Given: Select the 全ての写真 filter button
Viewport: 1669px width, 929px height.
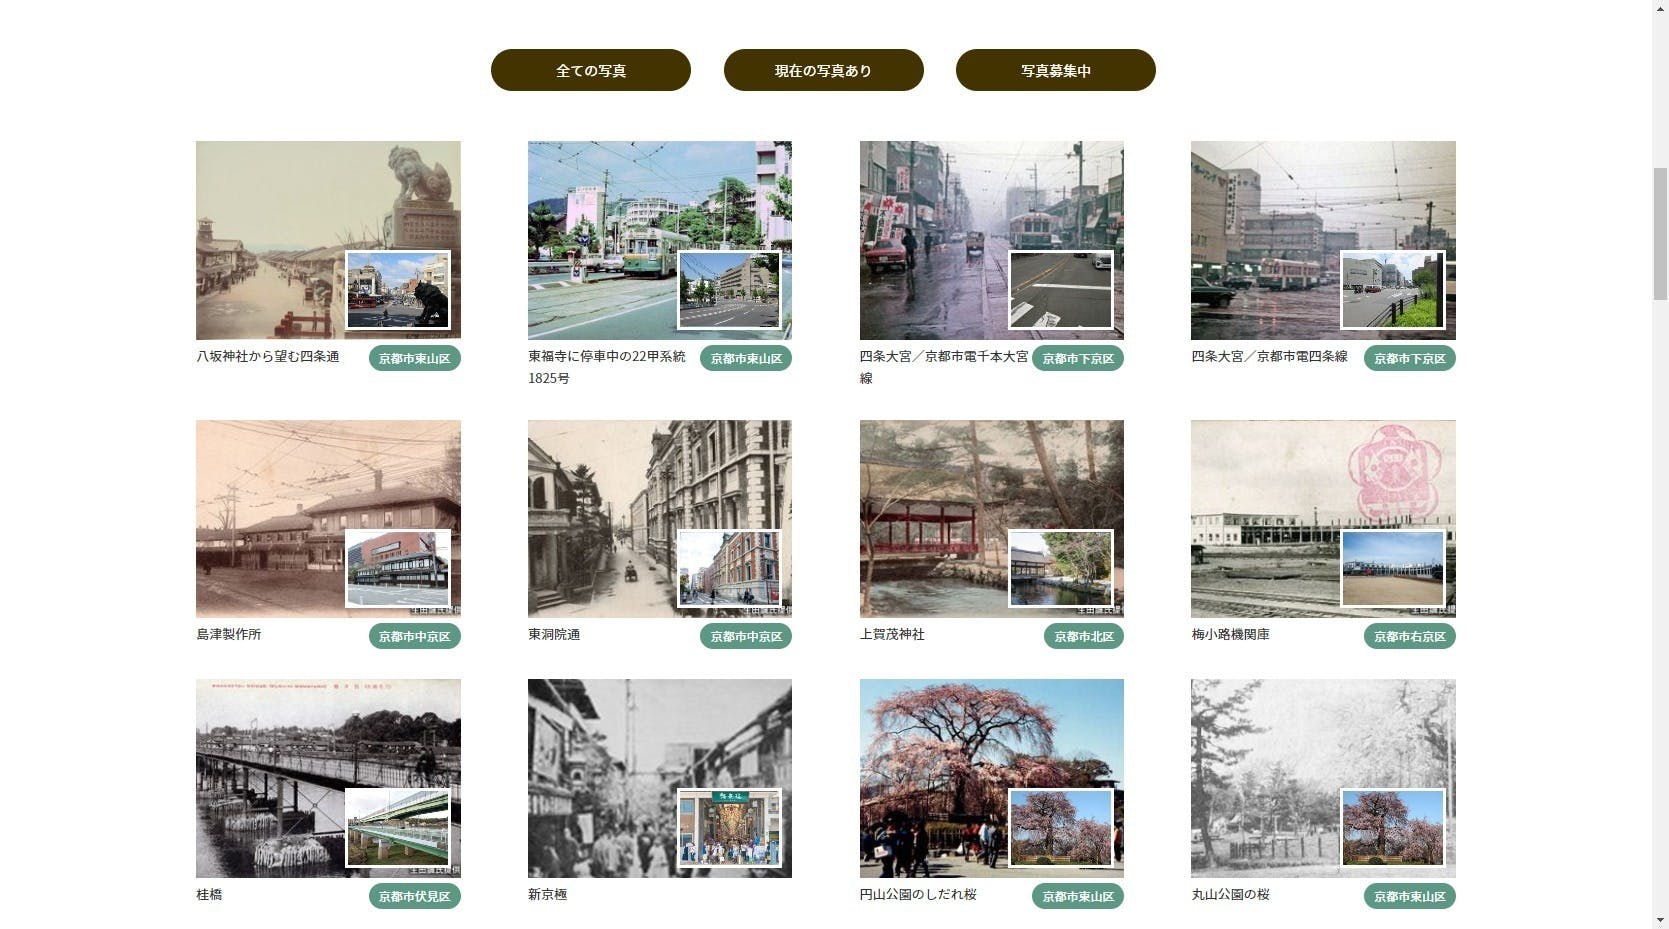Looking at the screenshot, I should click(590, 70).
